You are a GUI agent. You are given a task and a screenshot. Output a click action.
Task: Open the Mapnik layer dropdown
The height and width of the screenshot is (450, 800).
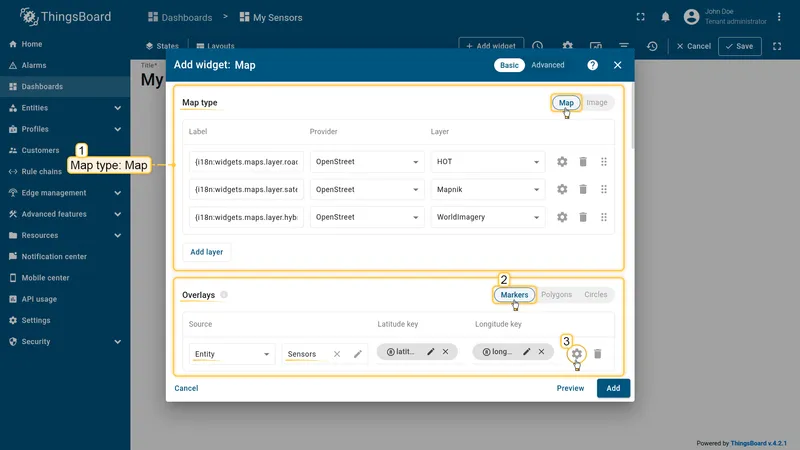click(487, 189)
